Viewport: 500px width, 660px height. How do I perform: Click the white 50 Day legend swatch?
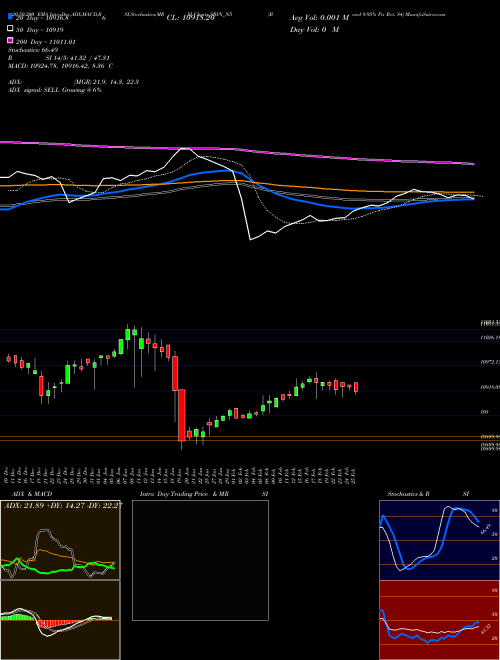tap(10, 29)
